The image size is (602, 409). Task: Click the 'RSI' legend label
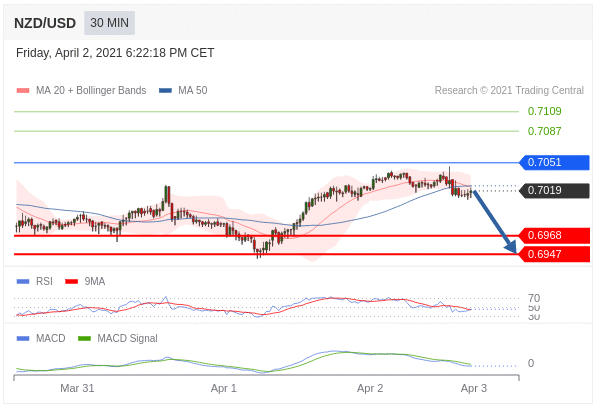[x=44, y=281]
